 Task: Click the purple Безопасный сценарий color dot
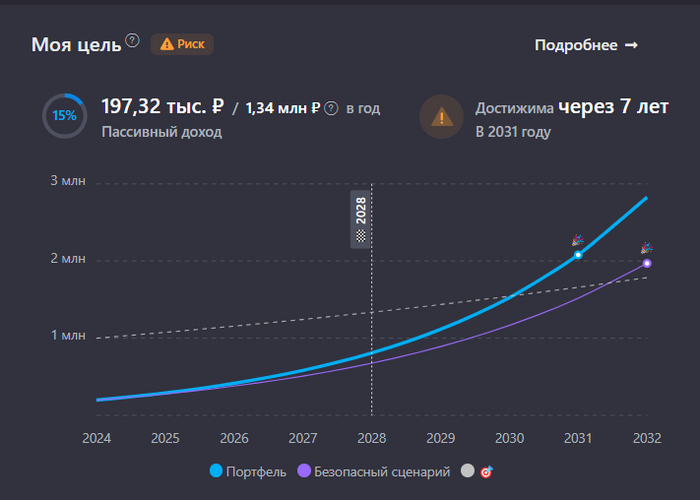[x=304, y=471]
